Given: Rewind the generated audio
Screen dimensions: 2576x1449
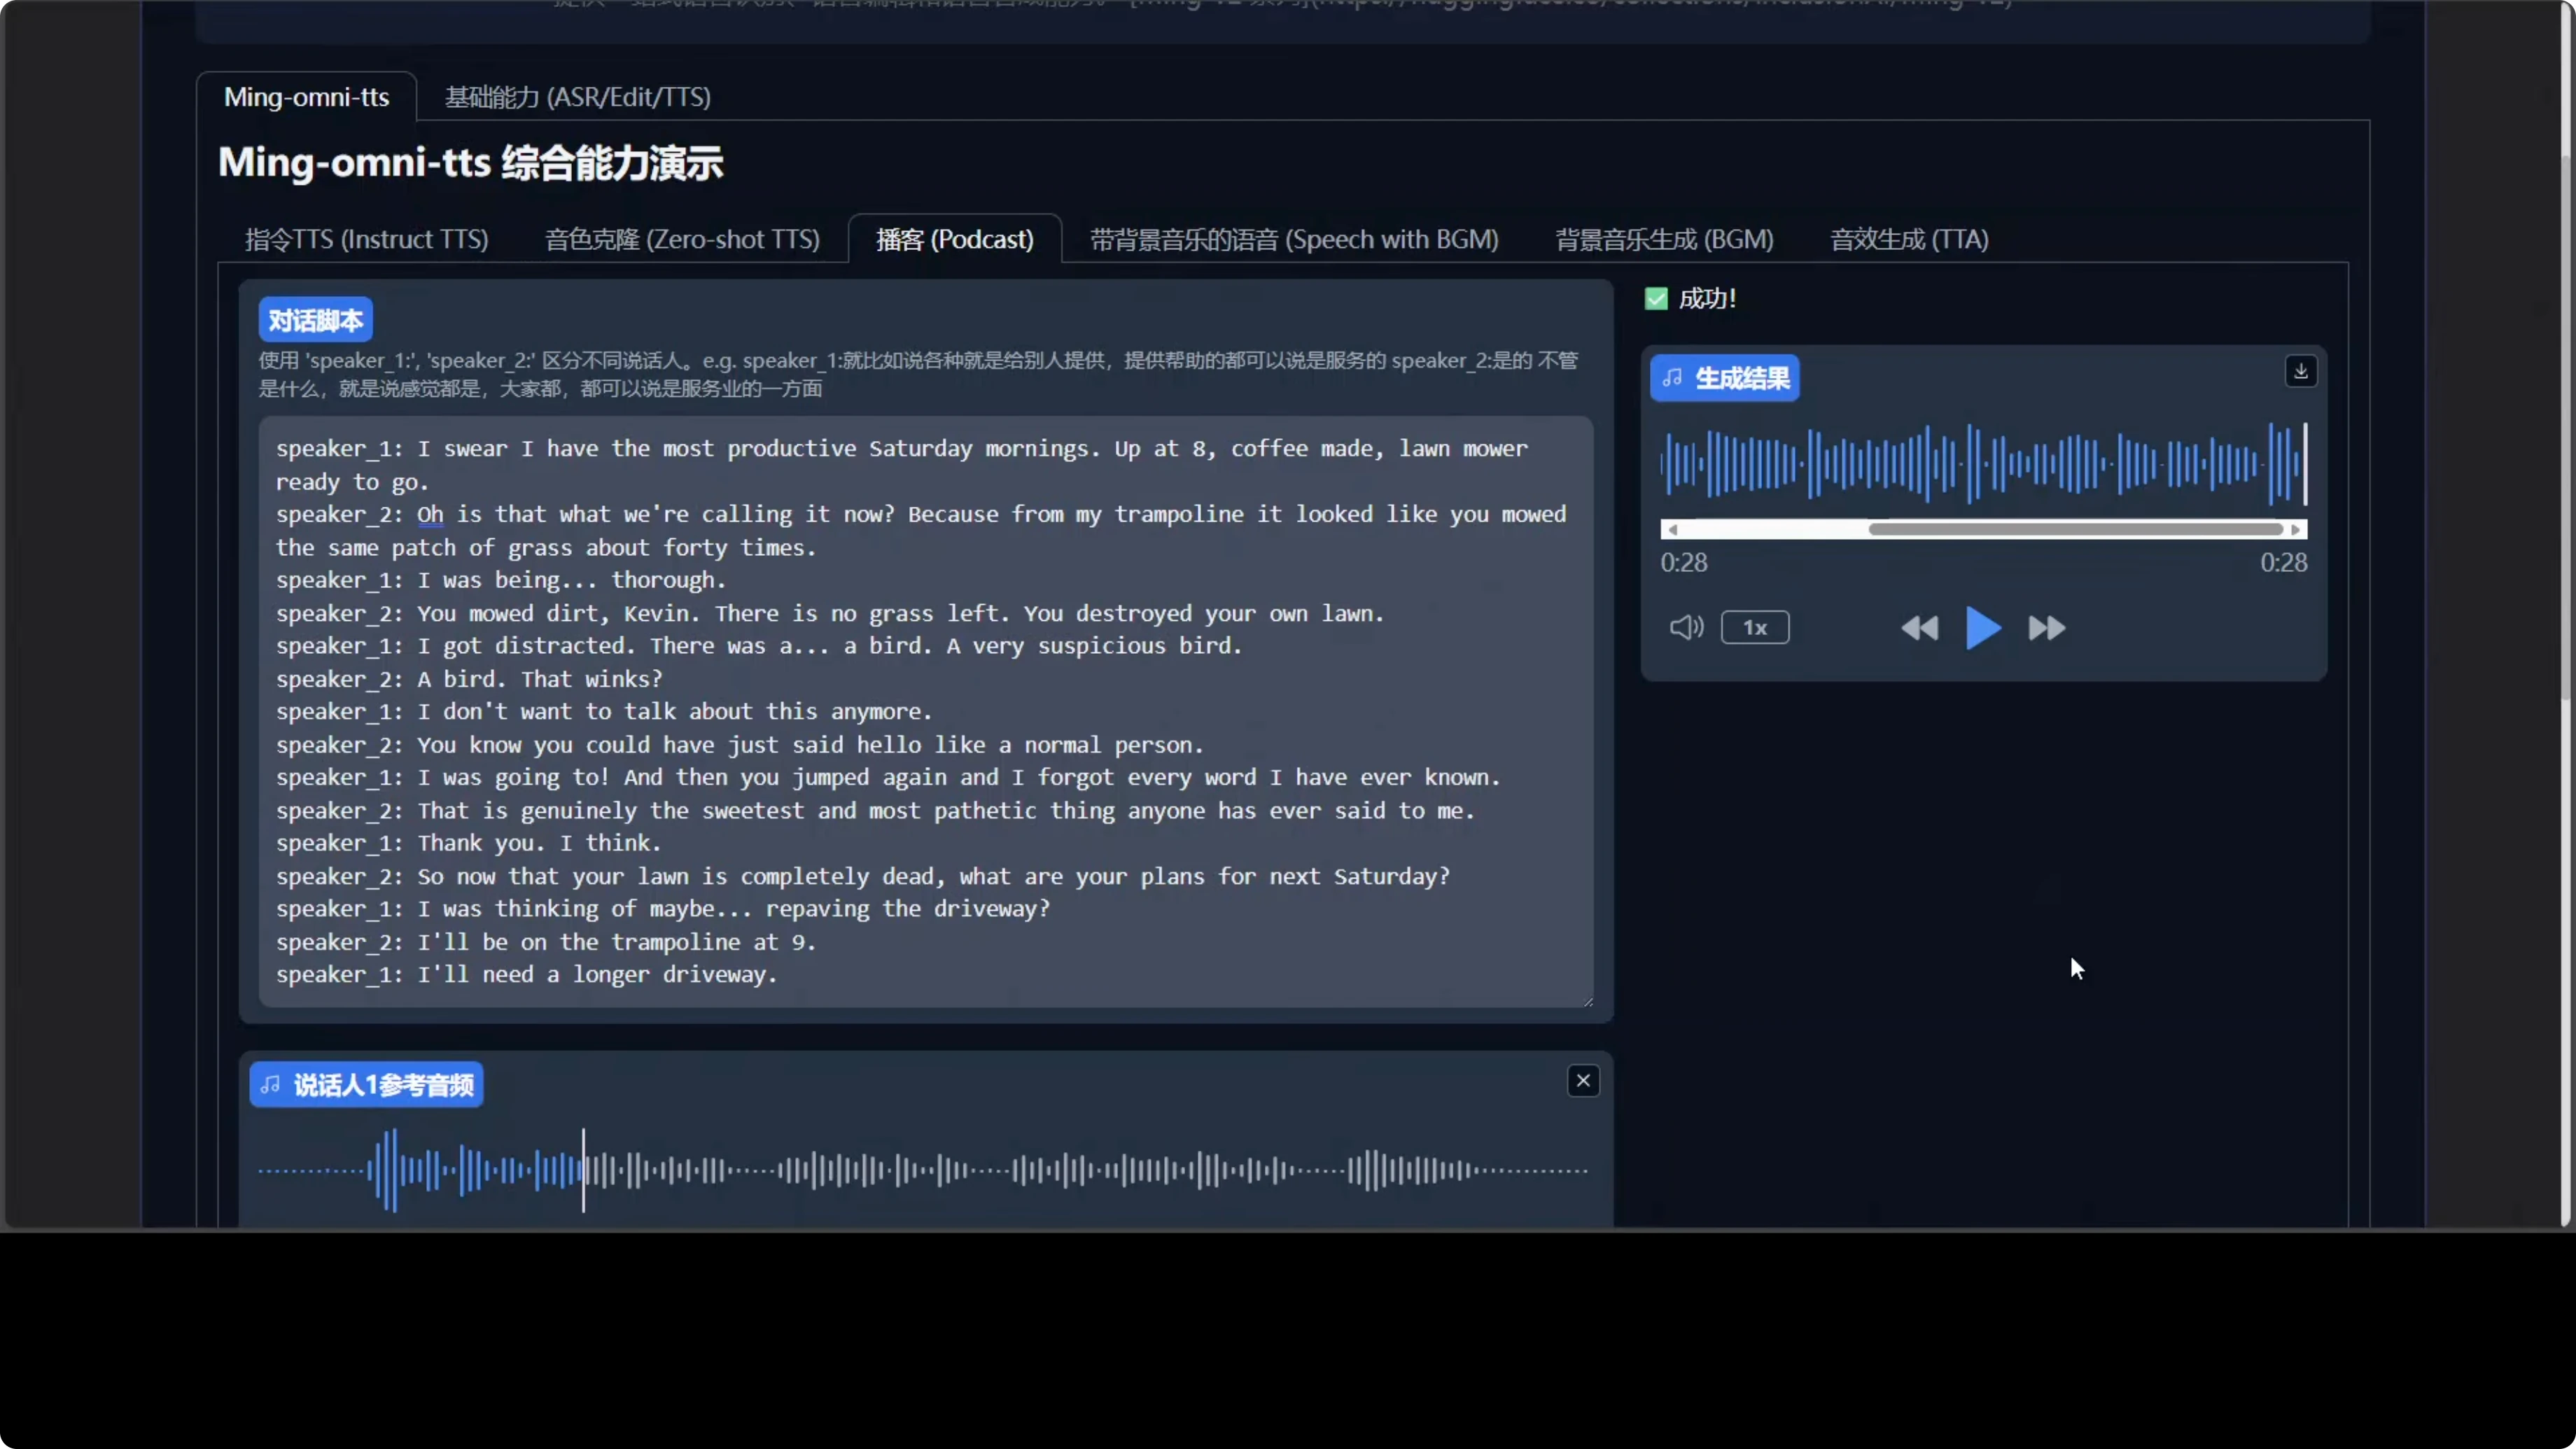Looking at the screenshot, I should click(1919, 628).
